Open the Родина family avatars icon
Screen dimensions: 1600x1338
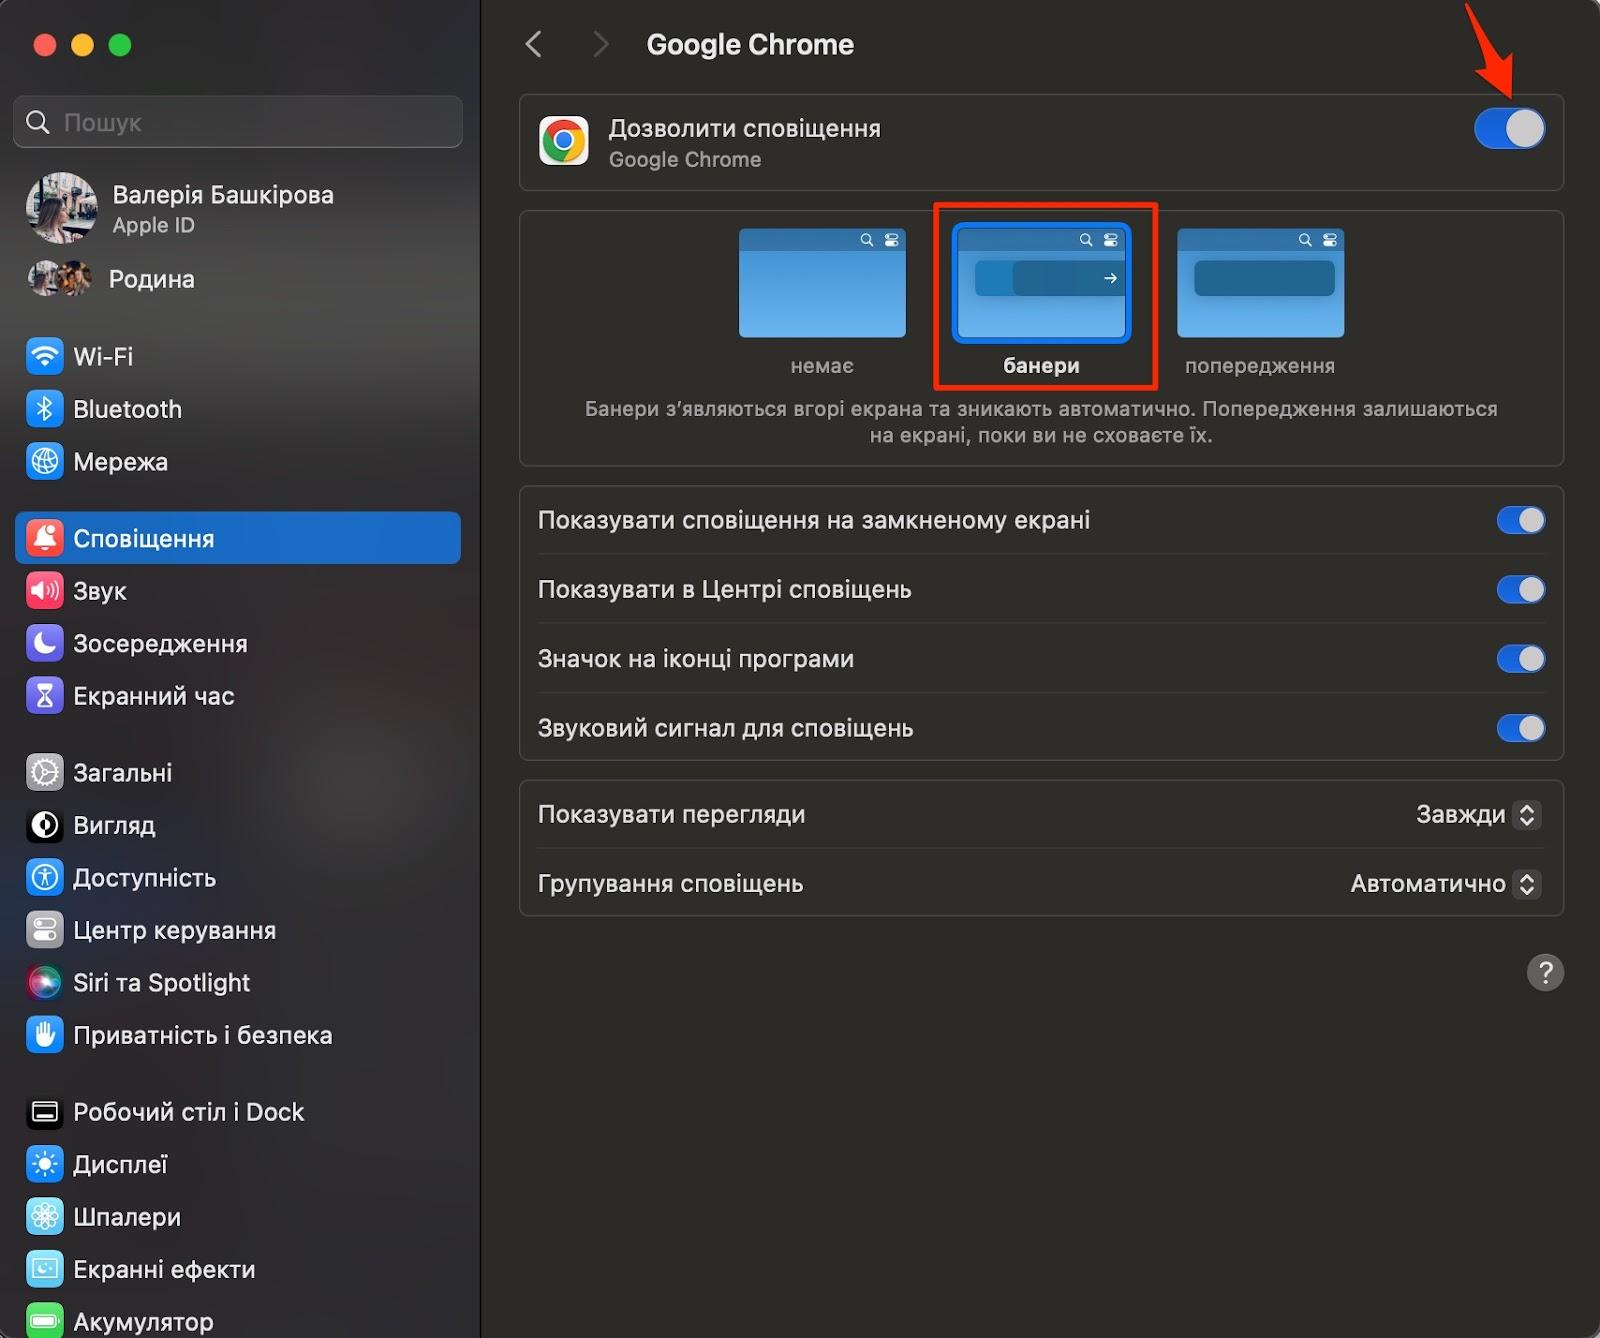point(60,279)
